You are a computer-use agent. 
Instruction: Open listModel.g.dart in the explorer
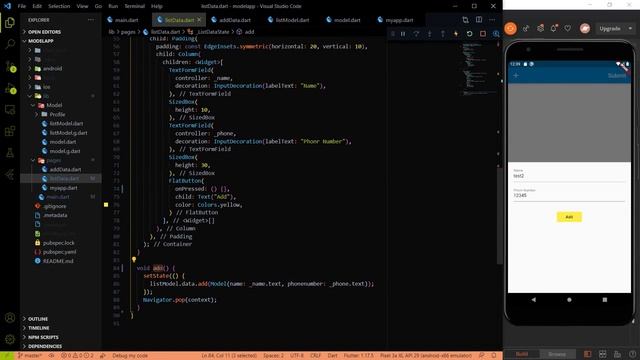[60, 133]
